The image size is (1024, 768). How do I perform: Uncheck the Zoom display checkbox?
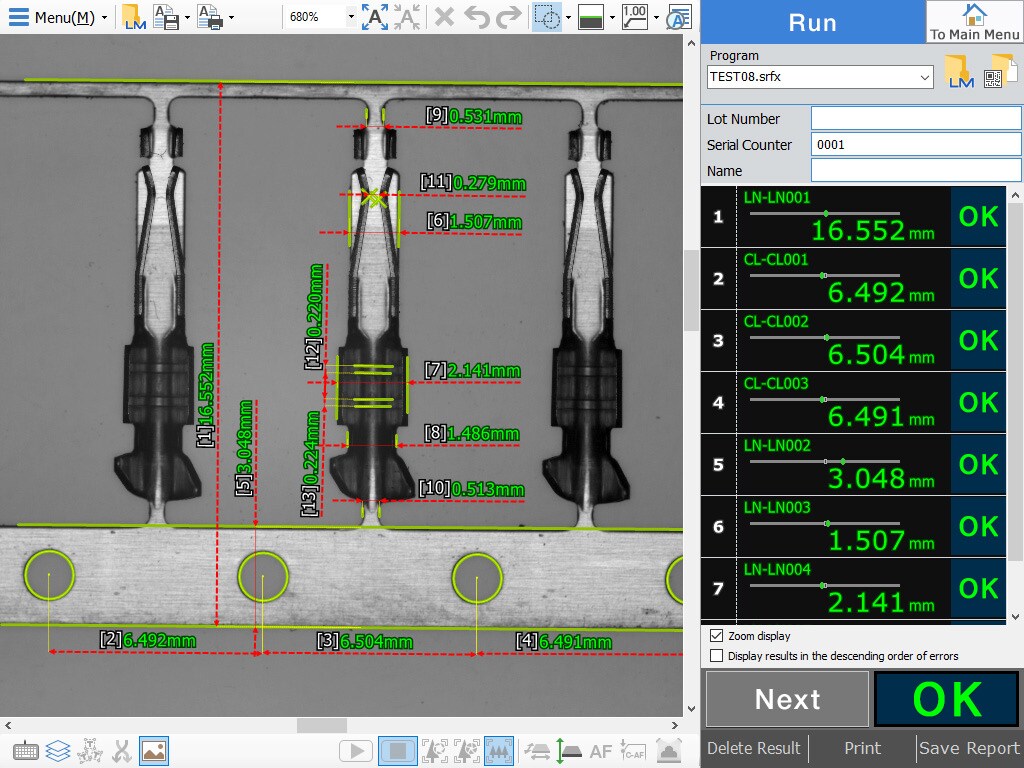point(716,636)
